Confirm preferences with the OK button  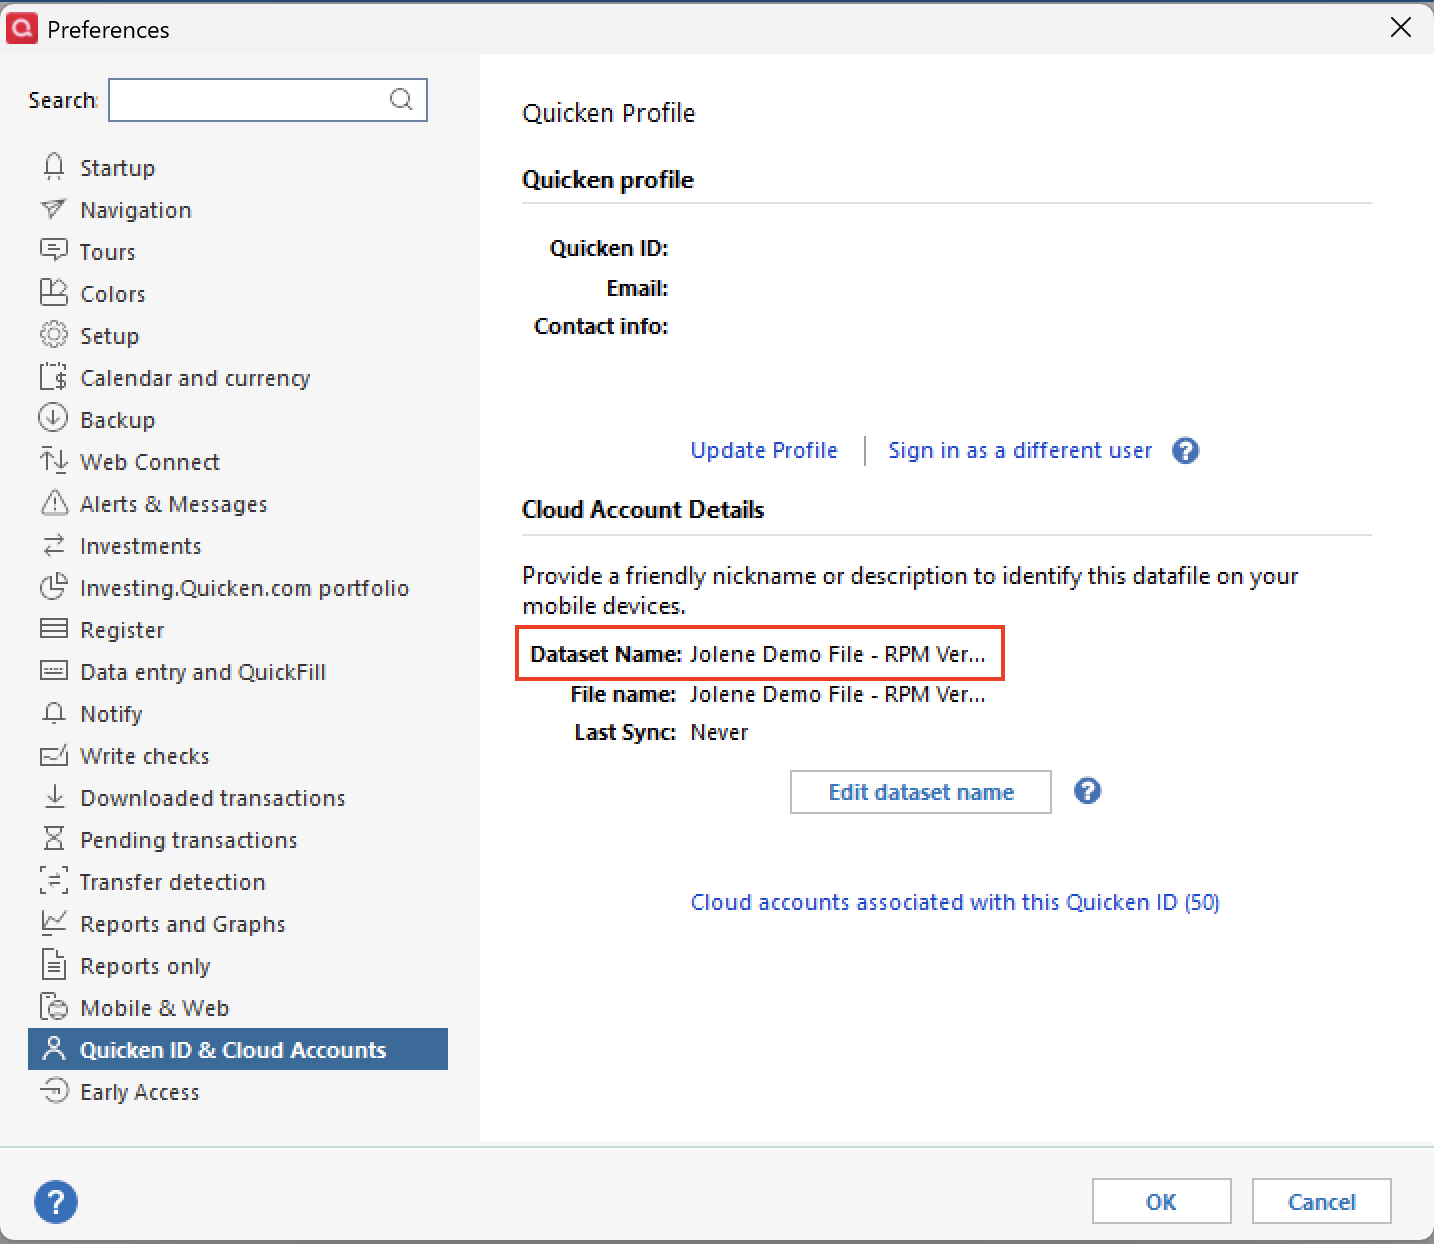[x=1161, y=1201]
